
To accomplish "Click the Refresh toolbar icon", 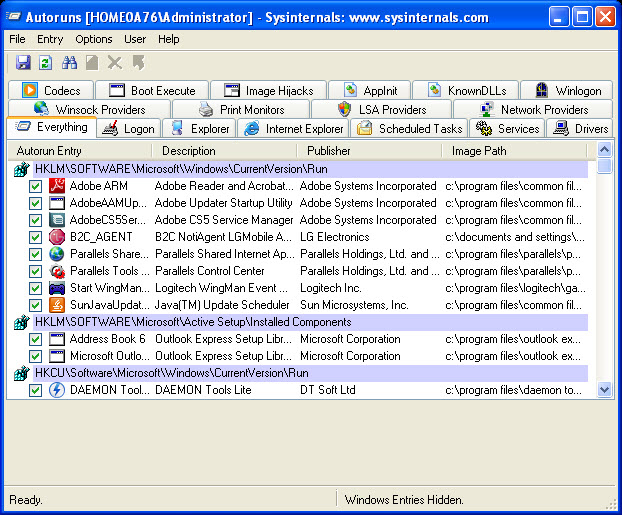I will coord(46,63).
